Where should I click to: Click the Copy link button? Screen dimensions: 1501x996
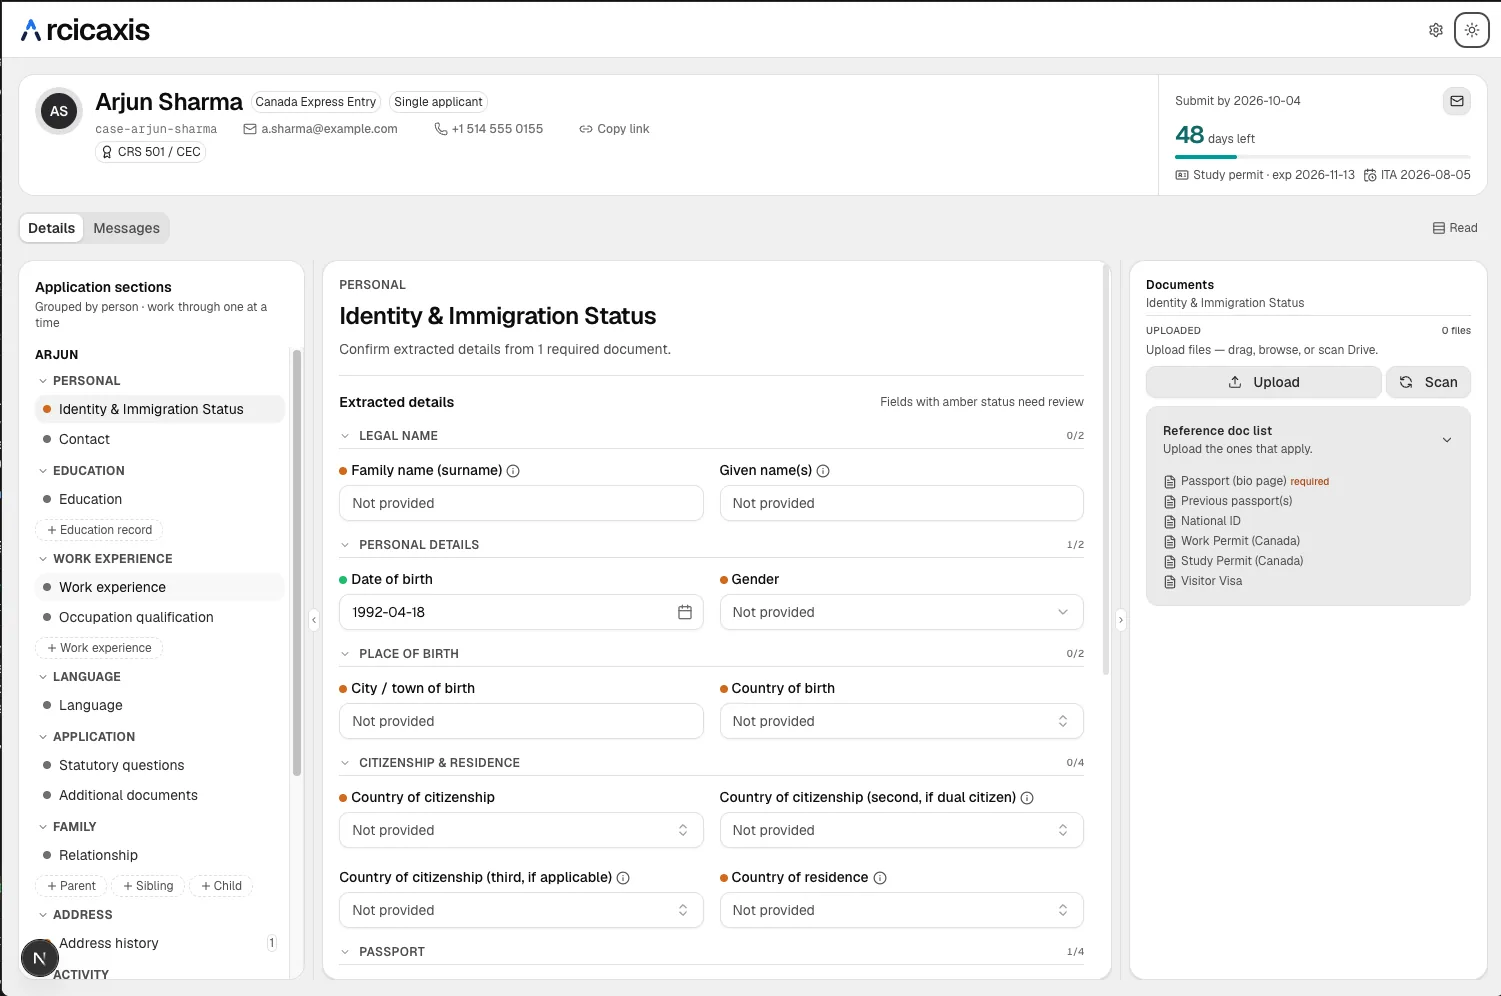point(614,129)
